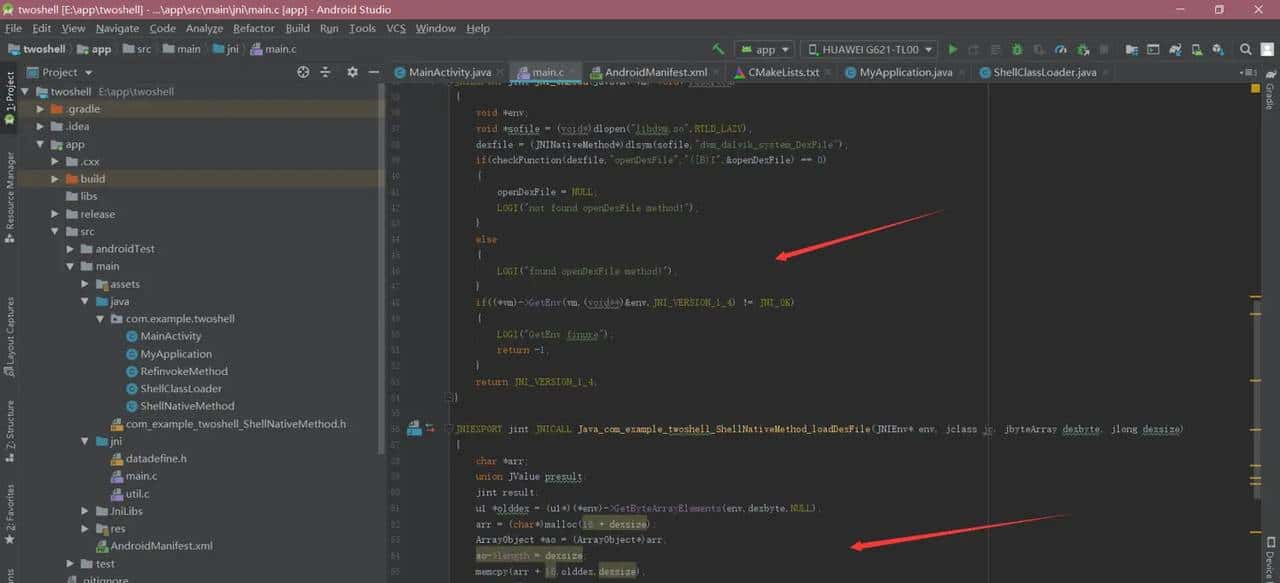This screenshot has height=583, width=1280.
Task: Click the green Run app button
Action: point(952,49)
